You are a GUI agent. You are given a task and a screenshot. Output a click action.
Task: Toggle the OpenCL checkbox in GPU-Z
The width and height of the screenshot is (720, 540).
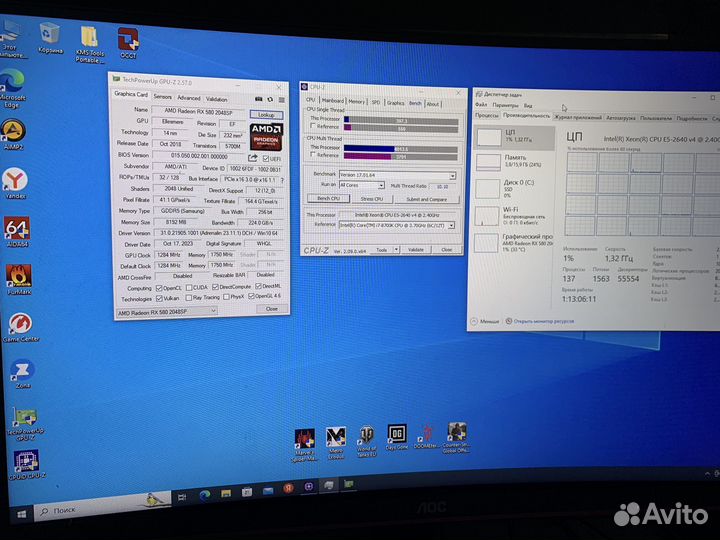point(159,288)
